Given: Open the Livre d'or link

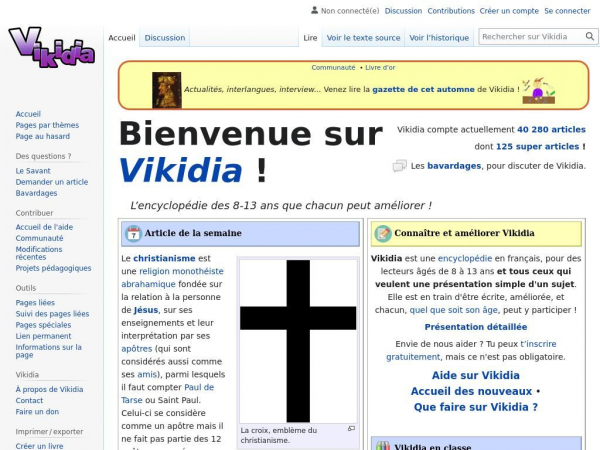Looking at the screenshot, I should coord(380,67).
